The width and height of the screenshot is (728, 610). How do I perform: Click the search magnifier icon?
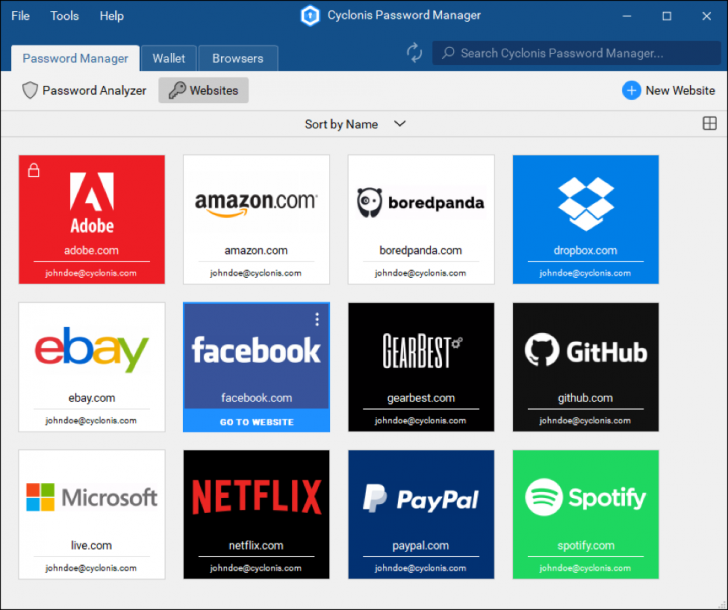(448, 53)
